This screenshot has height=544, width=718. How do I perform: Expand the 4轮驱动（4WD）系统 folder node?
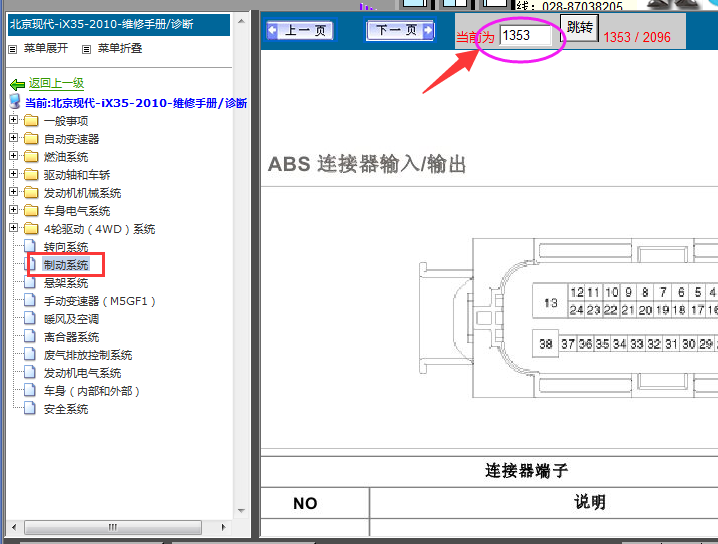[x=13, y=228]
